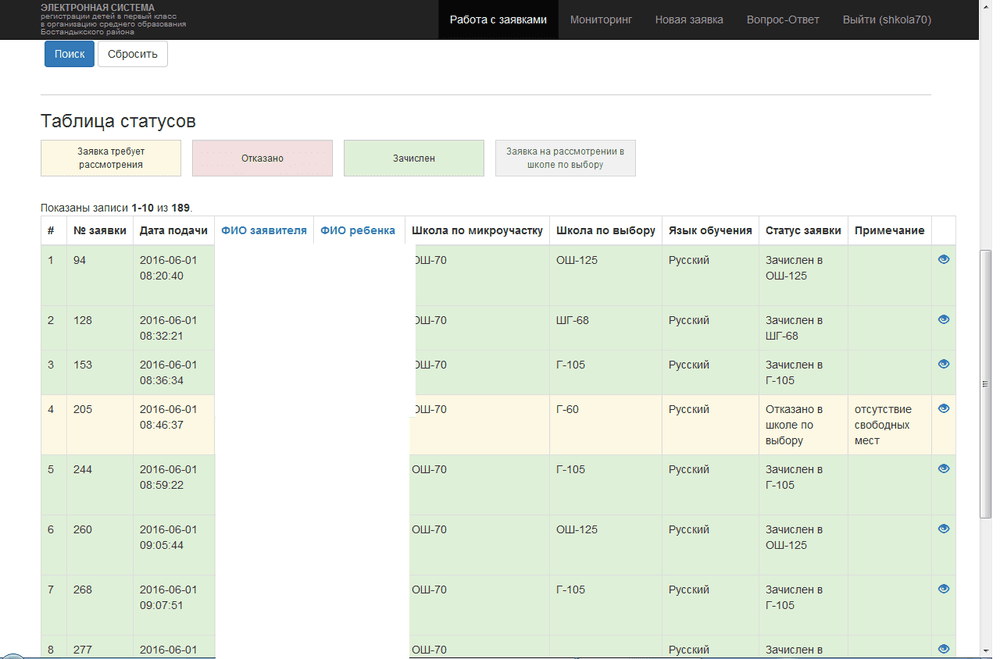
Task: View details of application 94 via eye icon
Action: [x=943, y=260]
